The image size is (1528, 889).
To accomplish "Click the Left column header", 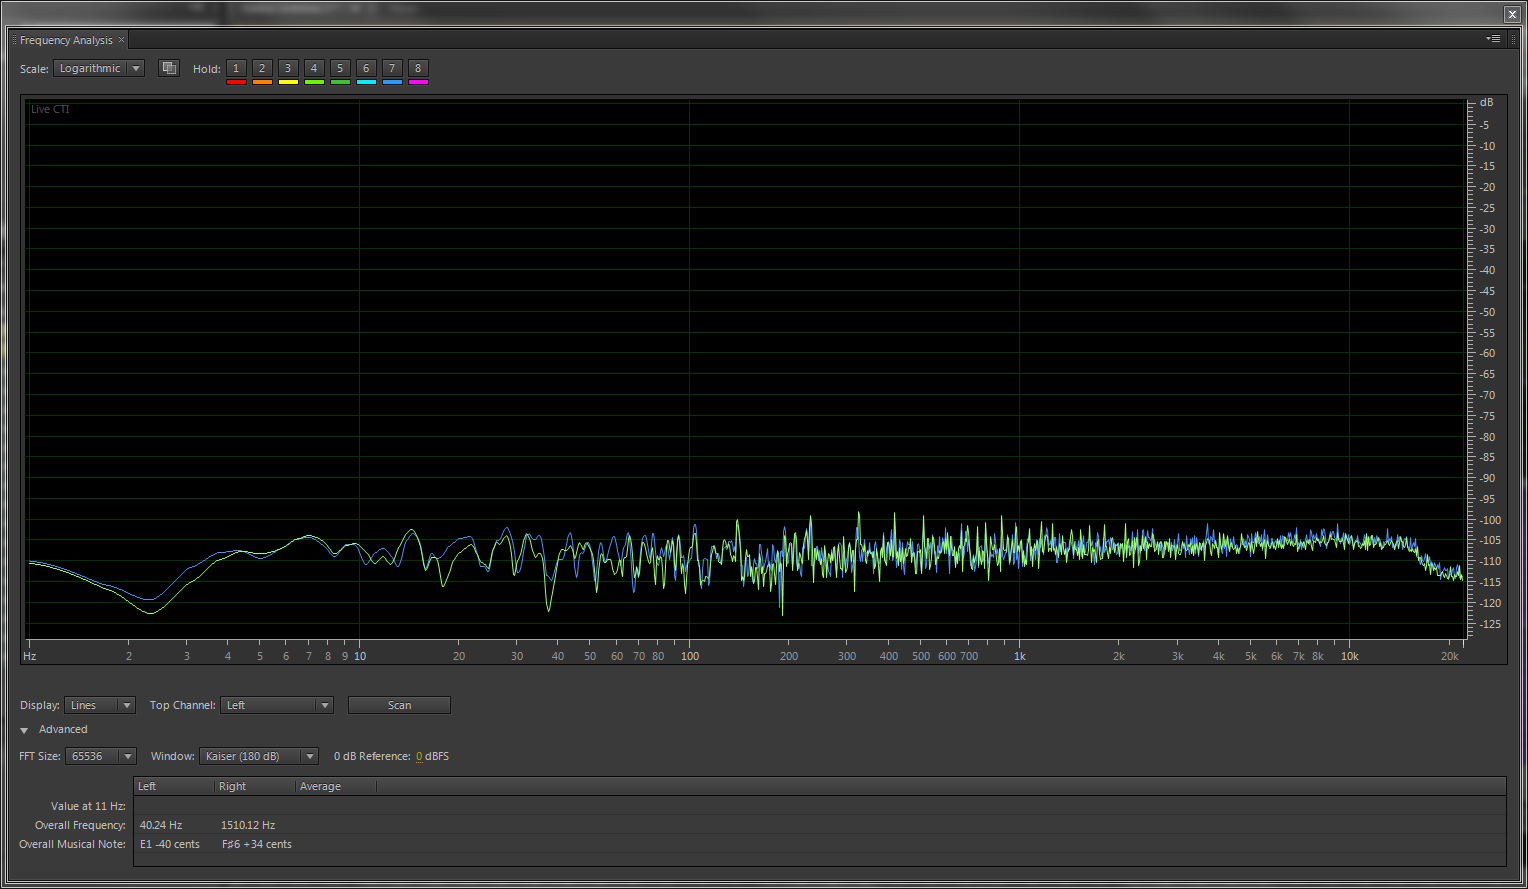I will pos(174,786).
